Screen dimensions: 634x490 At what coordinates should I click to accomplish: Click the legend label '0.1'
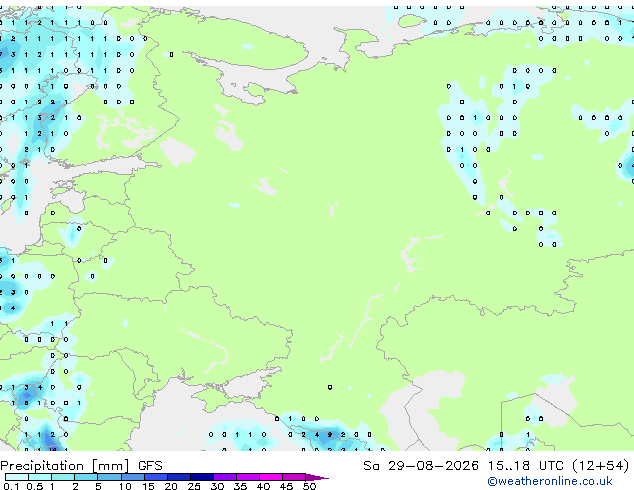[x=11, y=486]
